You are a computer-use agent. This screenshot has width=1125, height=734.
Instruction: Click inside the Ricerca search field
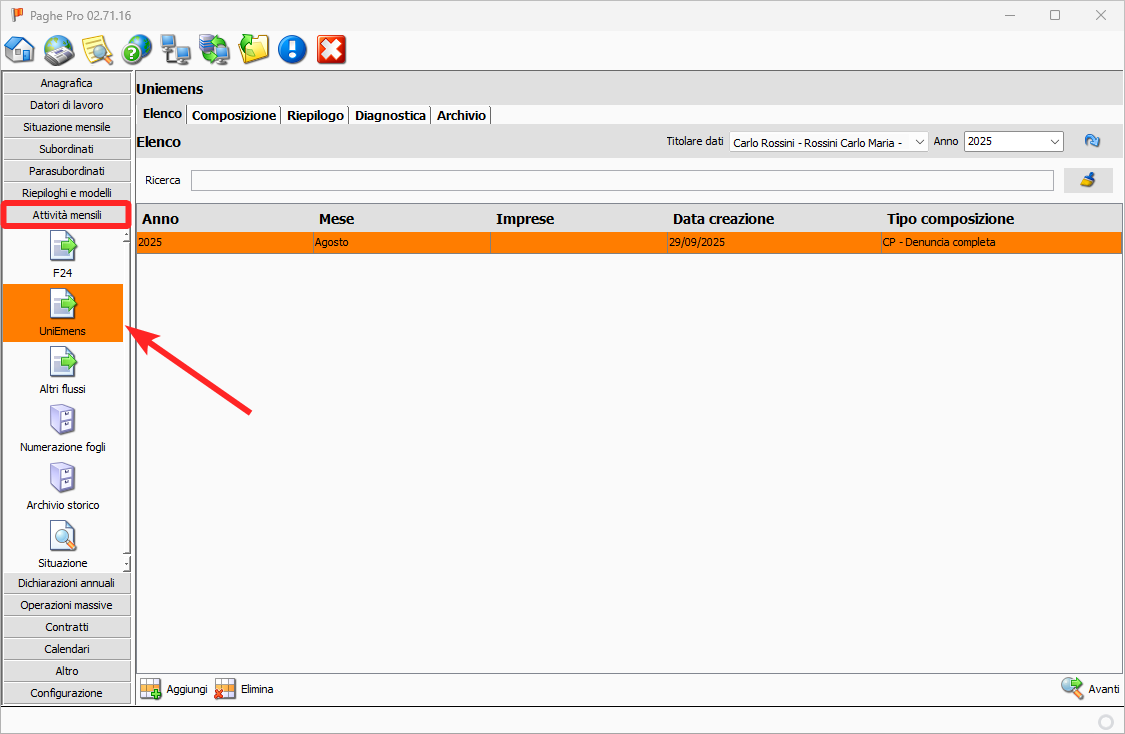pyautogui.click(x=621, y=180)
